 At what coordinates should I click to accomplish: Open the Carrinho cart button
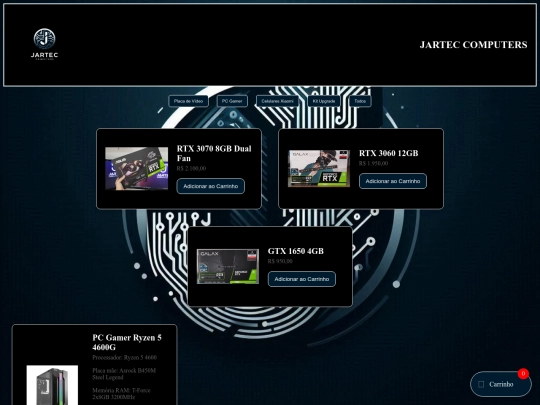501,384
